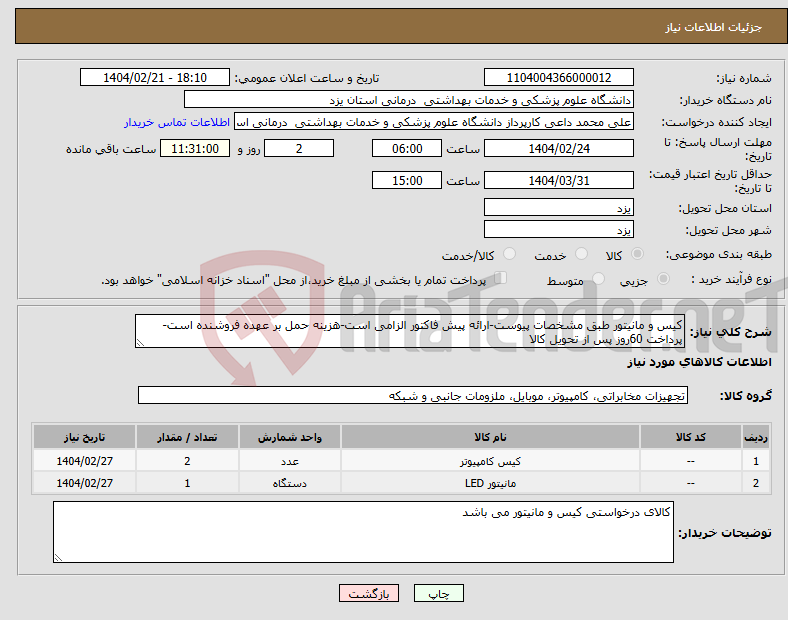
Task: Click the توضیحات خریدار textarea
Action: pyautogui.click(x=363, y=532)
